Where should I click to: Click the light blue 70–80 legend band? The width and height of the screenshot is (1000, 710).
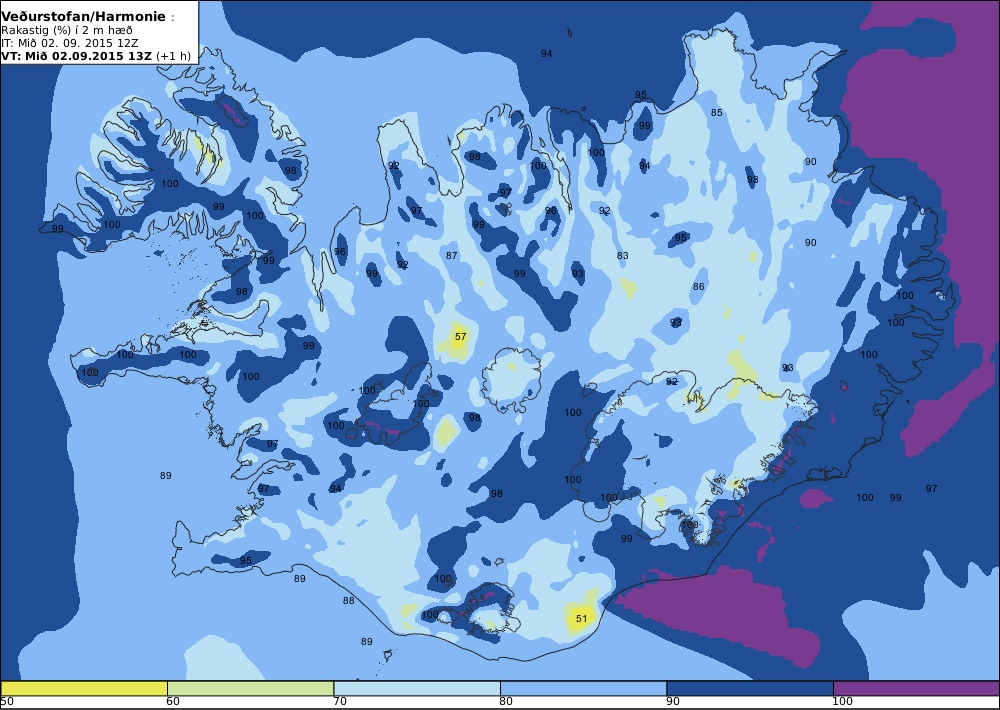[x=416, y=688]
